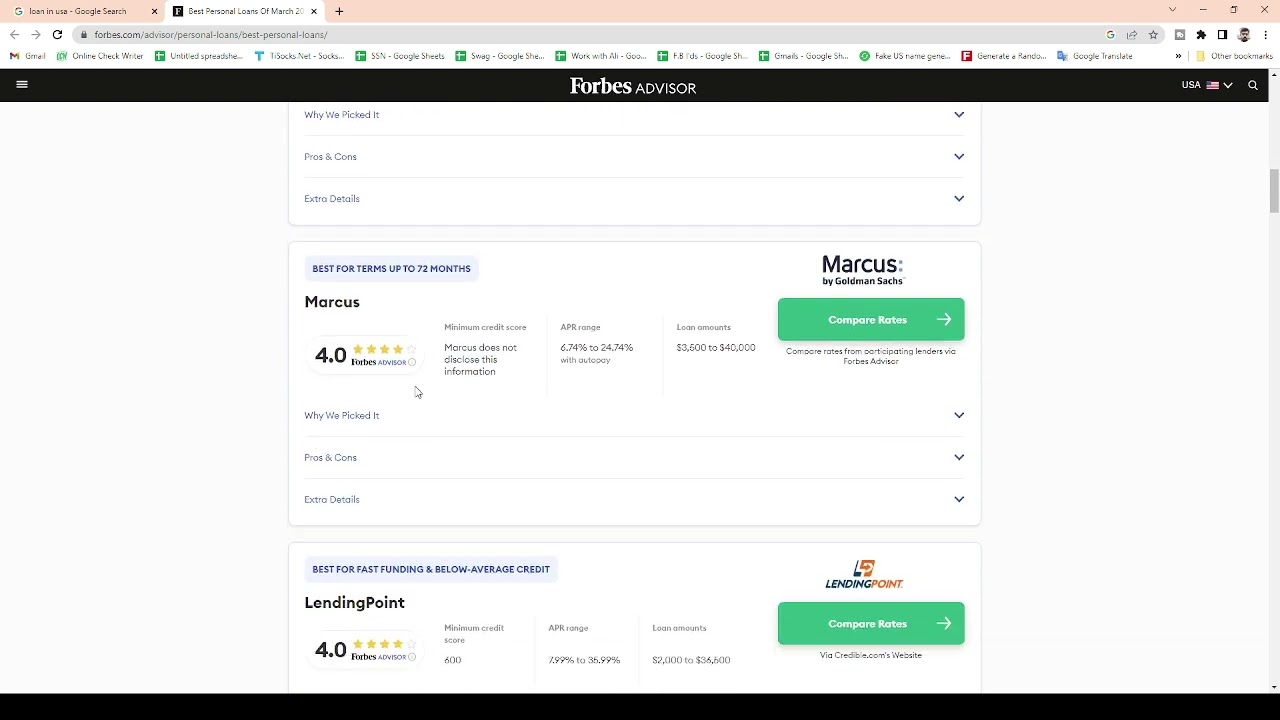Expand Marcus Pros & Cons section
The width and height of the screenshot is (1280, 720).
coord(634,458)
